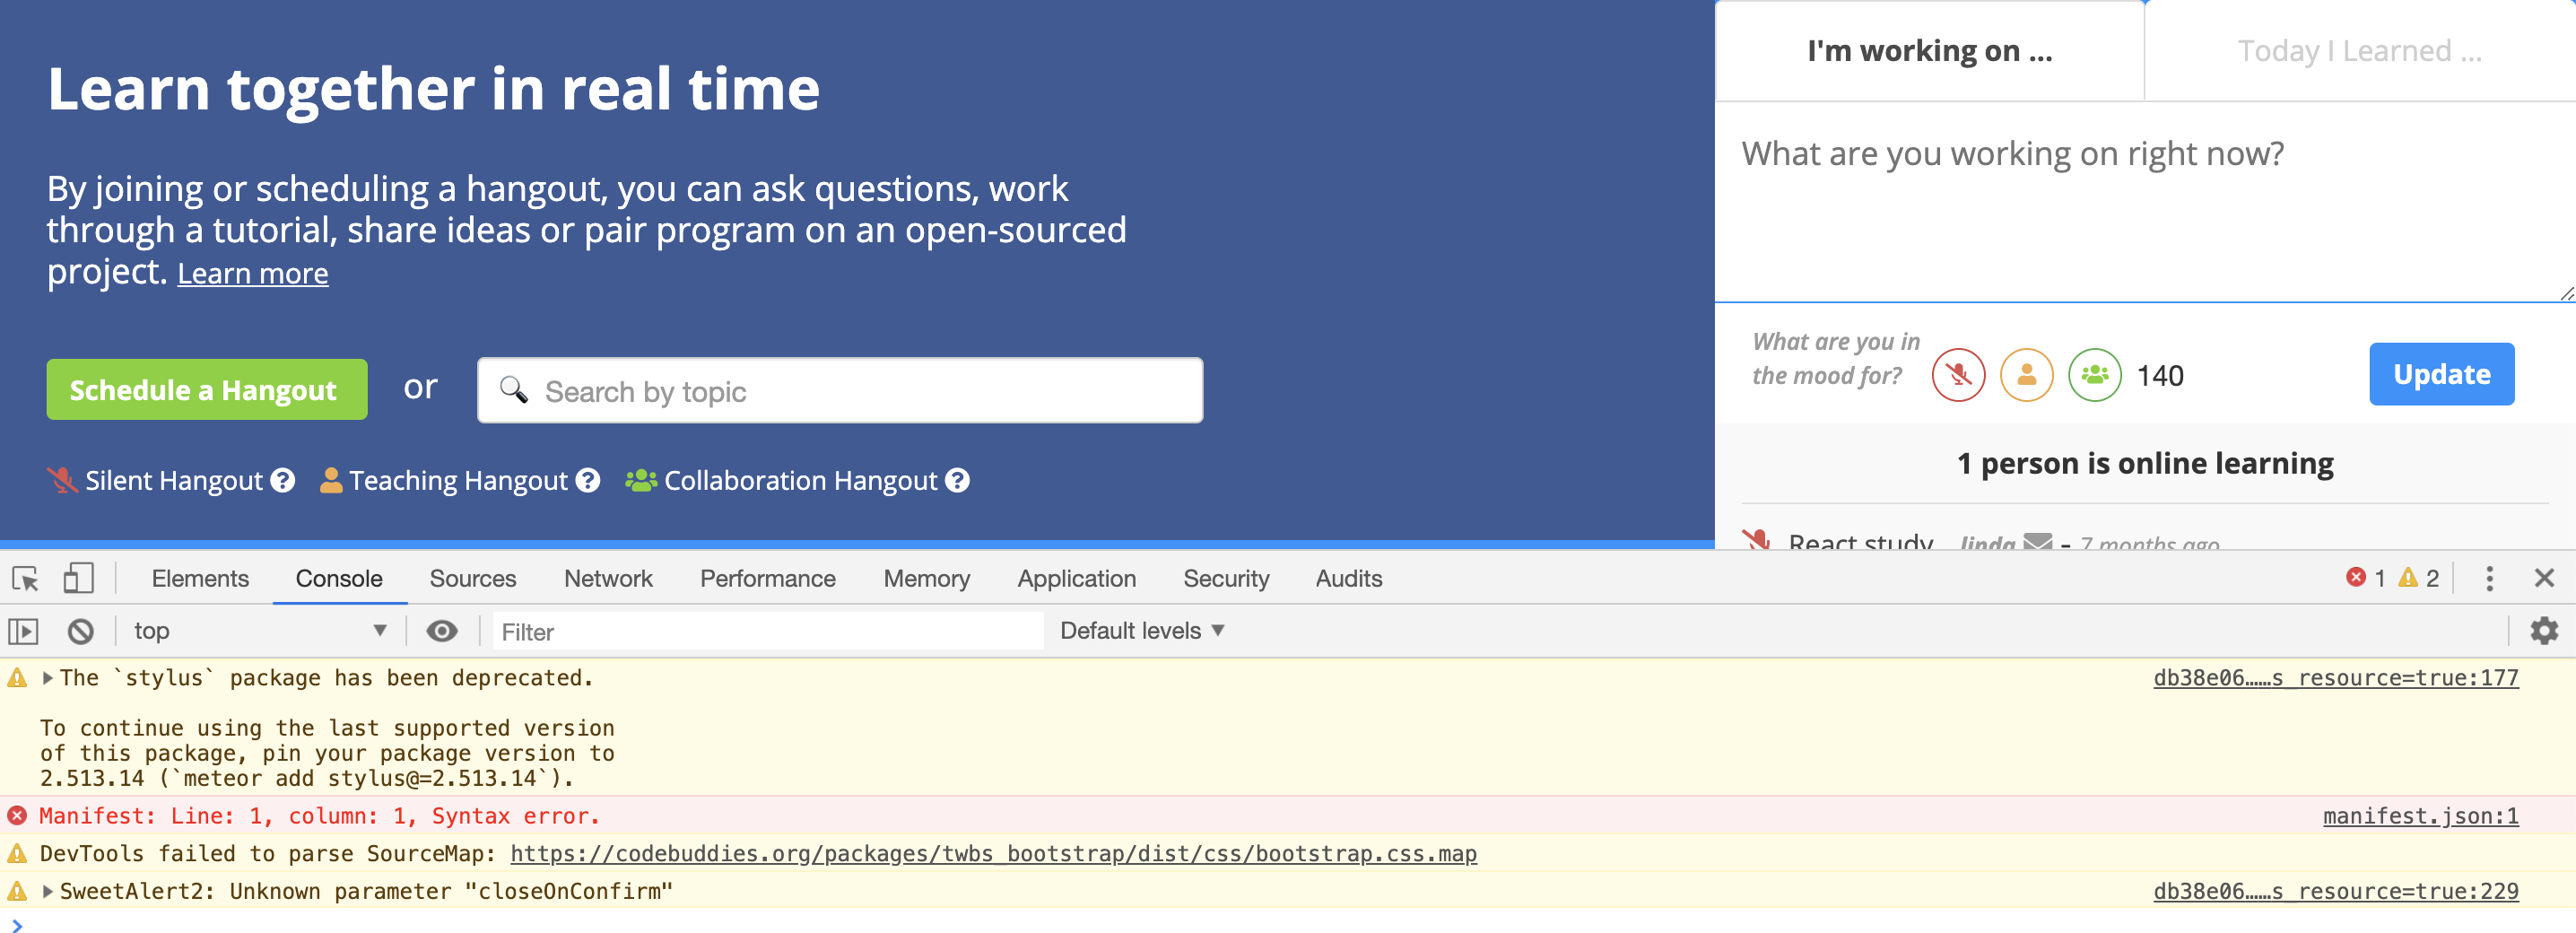Select the solo person mood option
Viewport: 2576px width, 933px height.
[2026, 374]
